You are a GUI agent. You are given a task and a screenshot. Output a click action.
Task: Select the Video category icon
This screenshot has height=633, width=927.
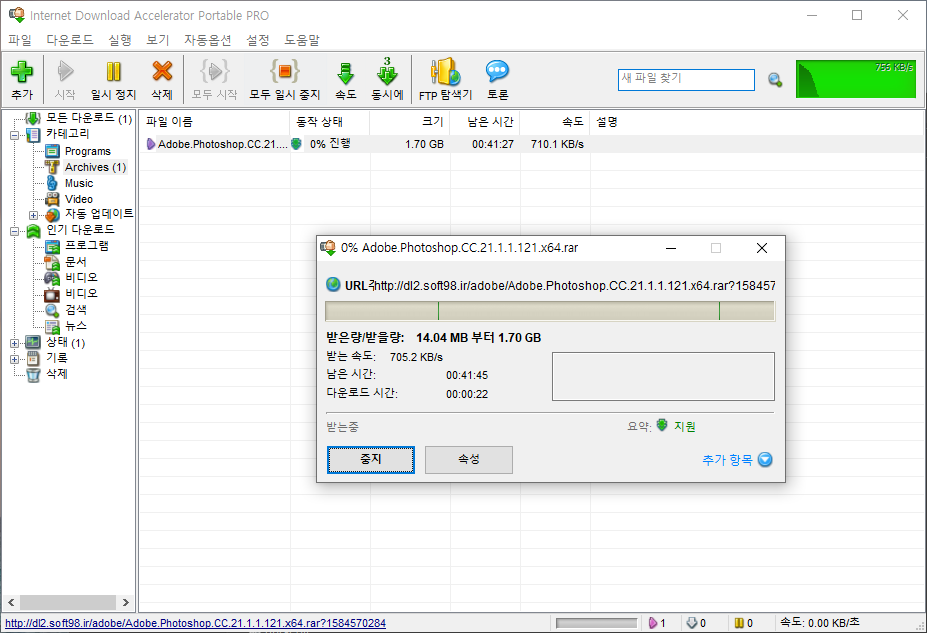click(x=52, y=199)
